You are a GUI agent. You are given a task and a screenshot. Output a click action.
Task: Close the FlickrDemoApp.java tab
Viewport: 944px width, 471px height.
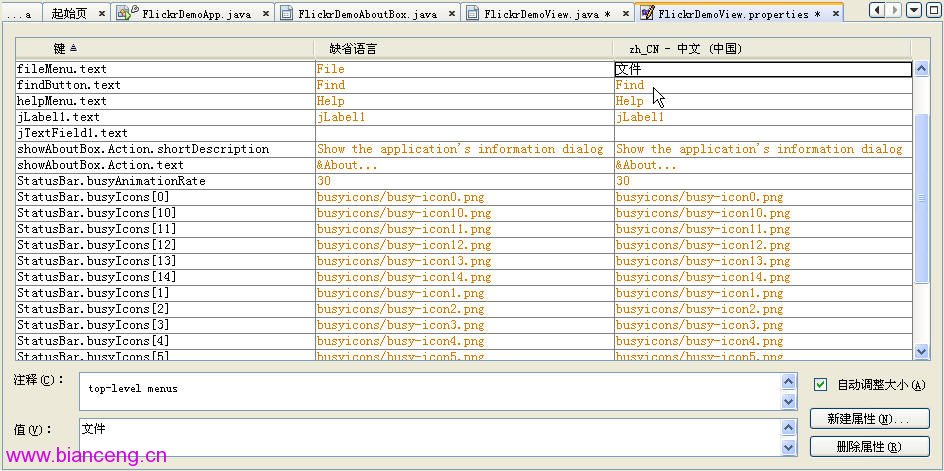pyautogui.click(x=266, y=13)
